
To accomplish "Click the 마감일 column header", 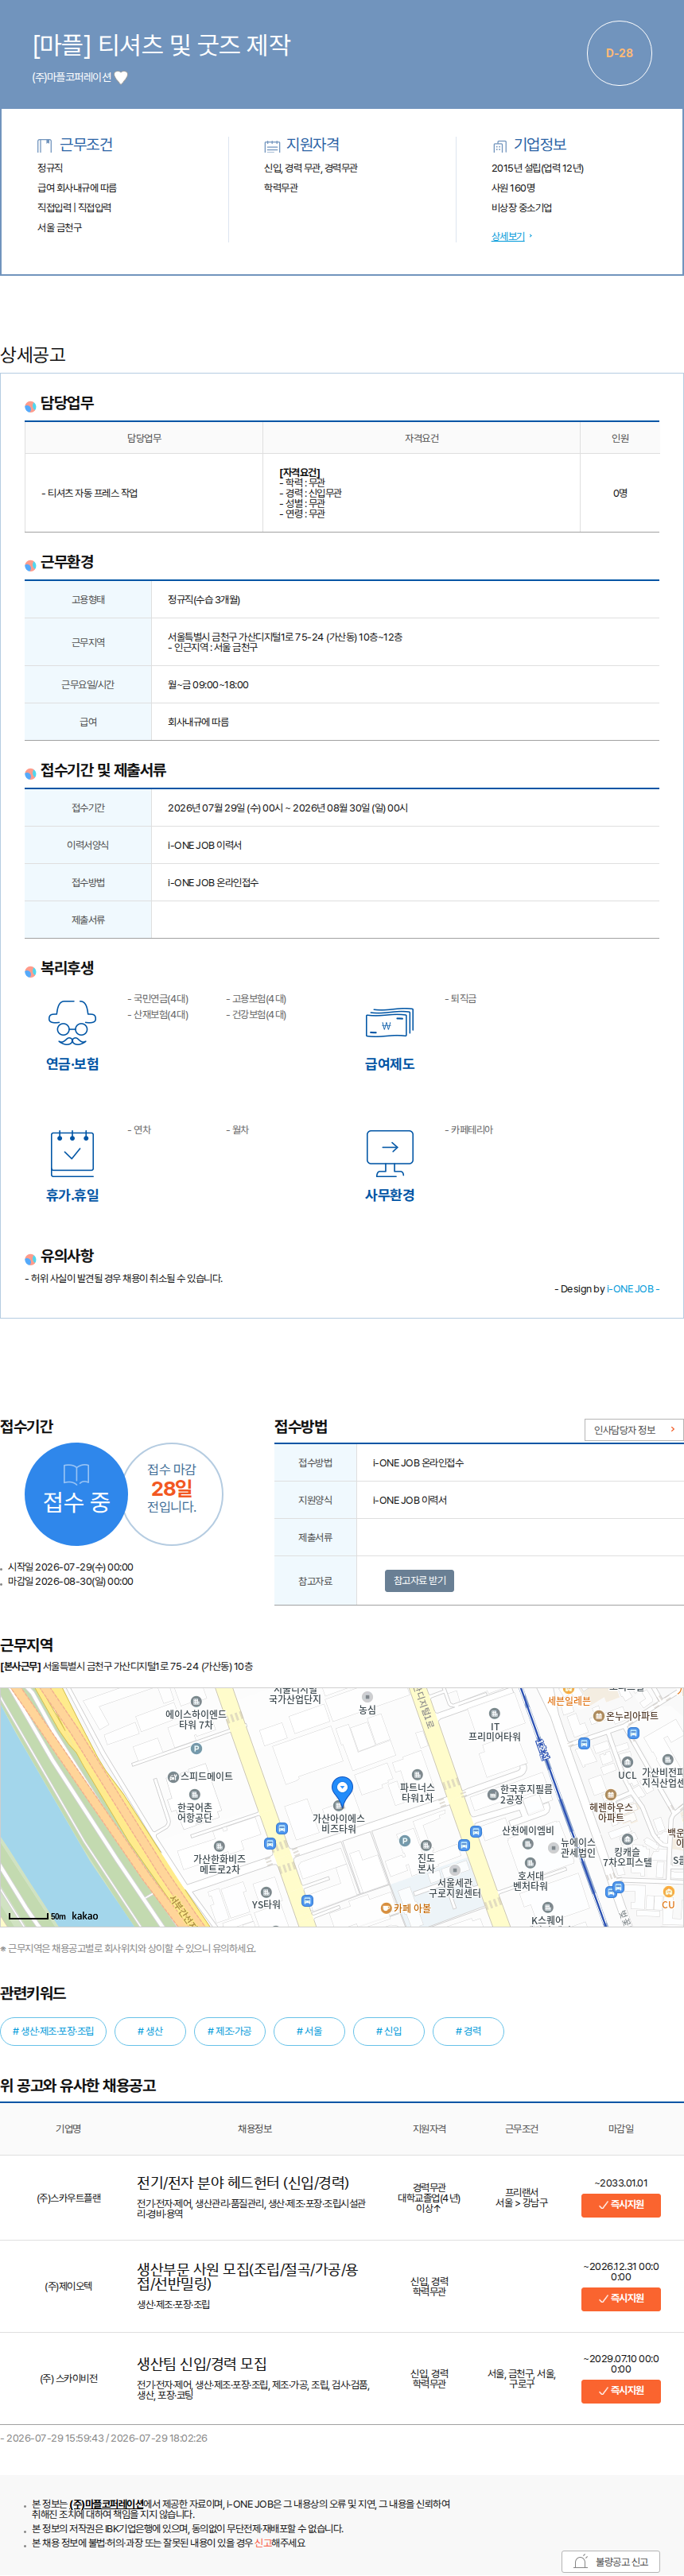I will [620, 2128].
